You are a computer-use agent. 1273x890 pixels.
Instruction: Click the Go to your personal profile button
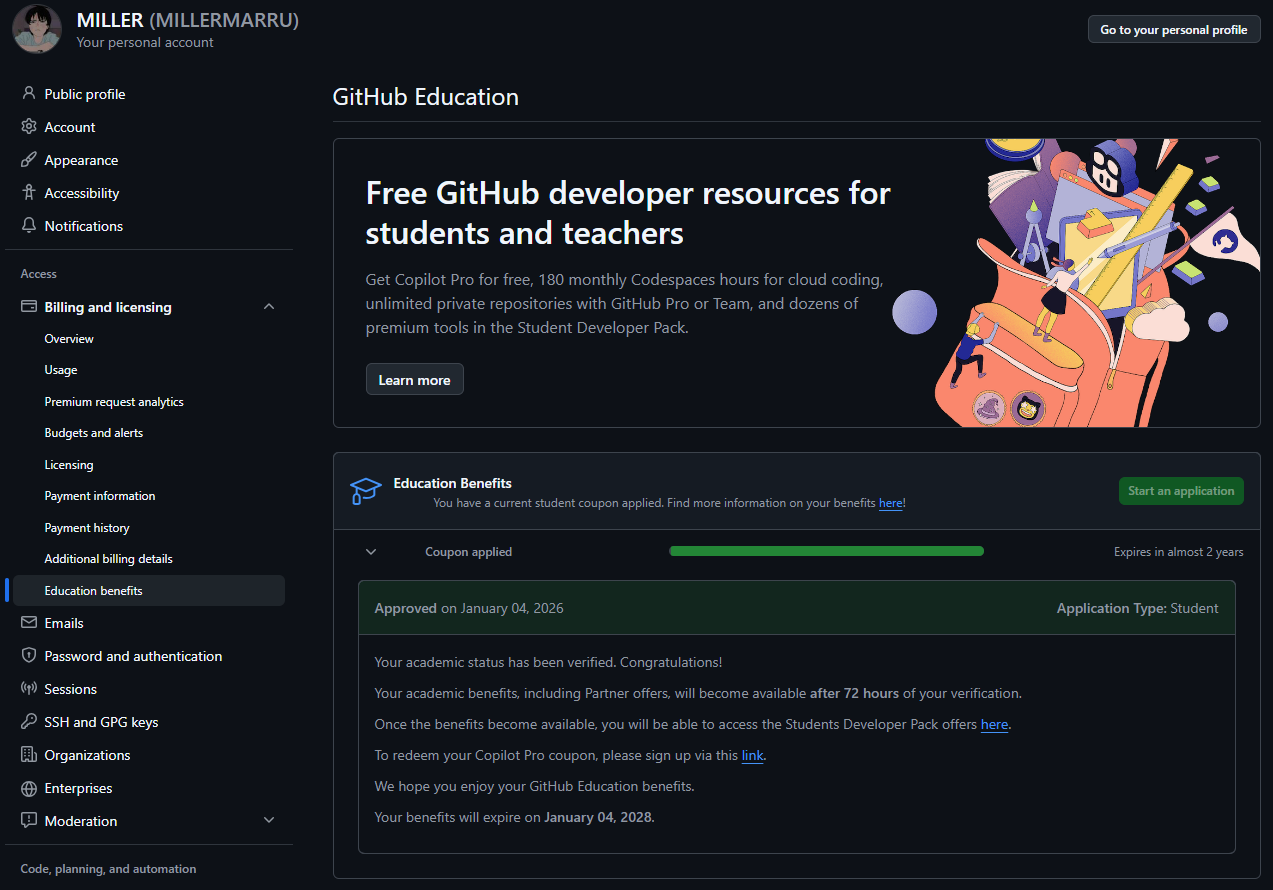click(x=1174, y=29)
